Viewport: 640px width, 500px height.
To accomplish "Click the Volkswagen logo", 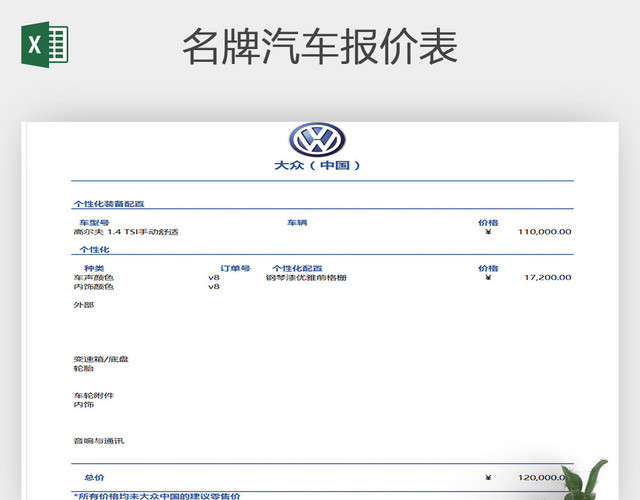I will pyautogui.click(x=317, y=139).
